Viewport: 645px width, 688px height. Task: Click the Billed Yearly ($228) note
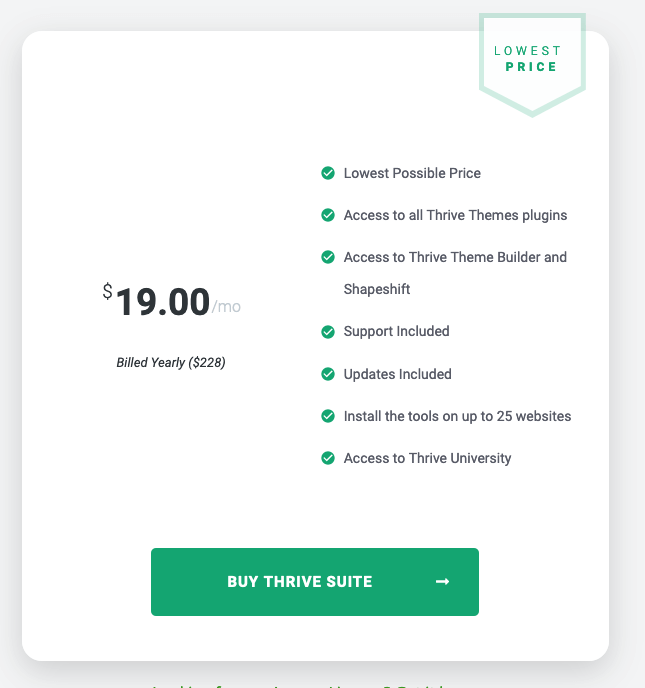(171, 363)
